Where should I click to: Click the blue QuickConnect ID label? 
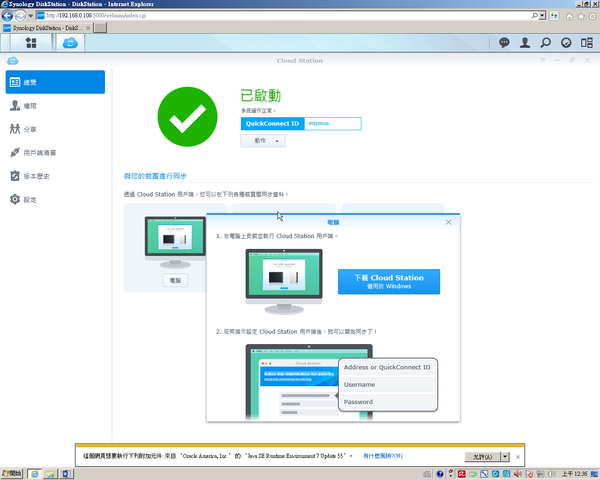(272, 123)
